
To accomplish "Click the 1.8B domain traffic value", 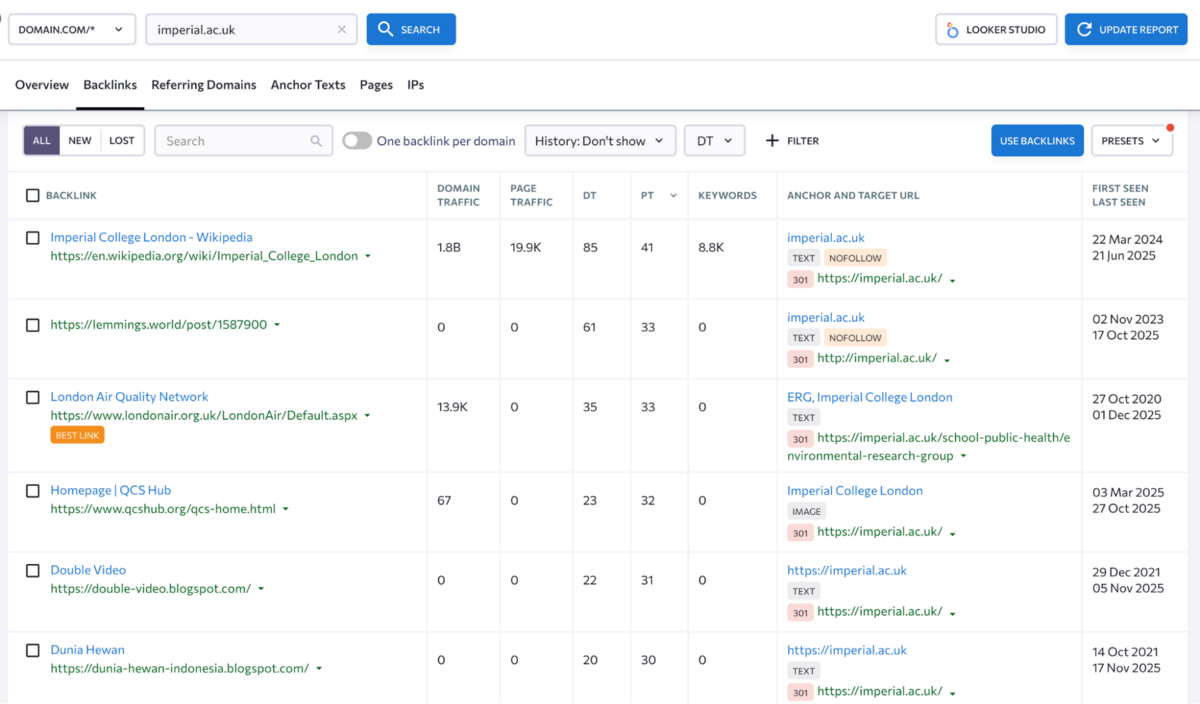I will tap(449, 247).
